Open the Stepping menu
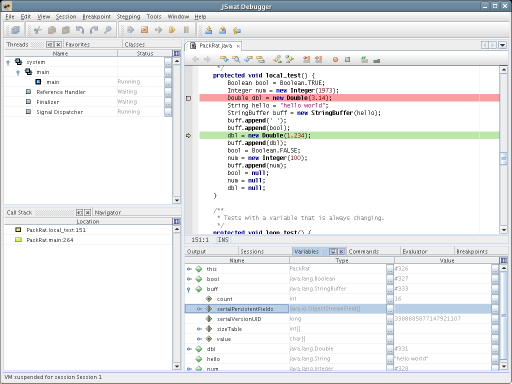Screen dimensions: 512x384 click(x=128, y=16)
